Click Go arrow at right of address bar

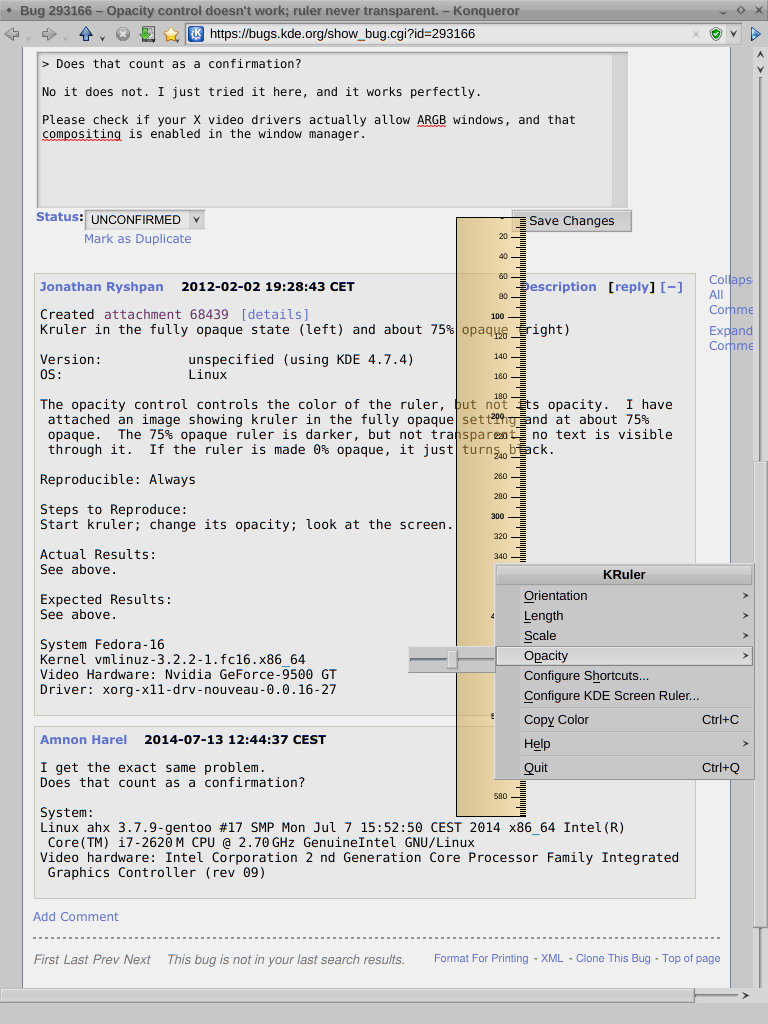pyautogui.click(x=756, y=34)
